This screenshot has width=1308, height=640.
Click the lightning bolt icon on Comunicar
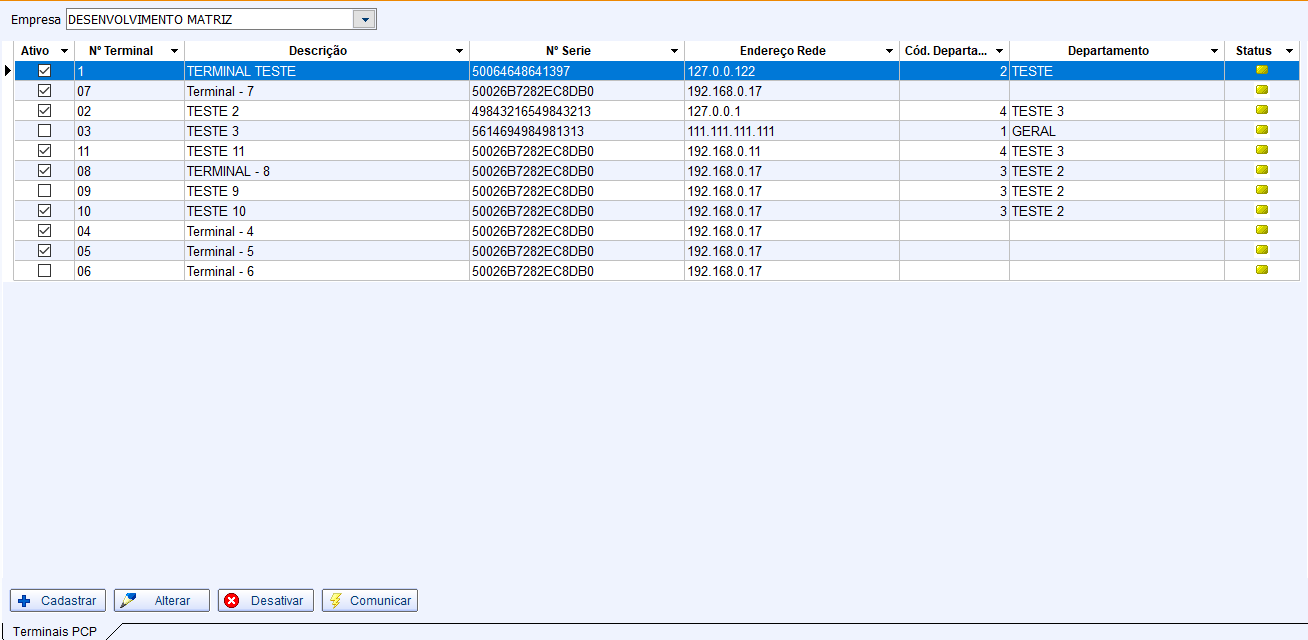(x=336, y=601)
